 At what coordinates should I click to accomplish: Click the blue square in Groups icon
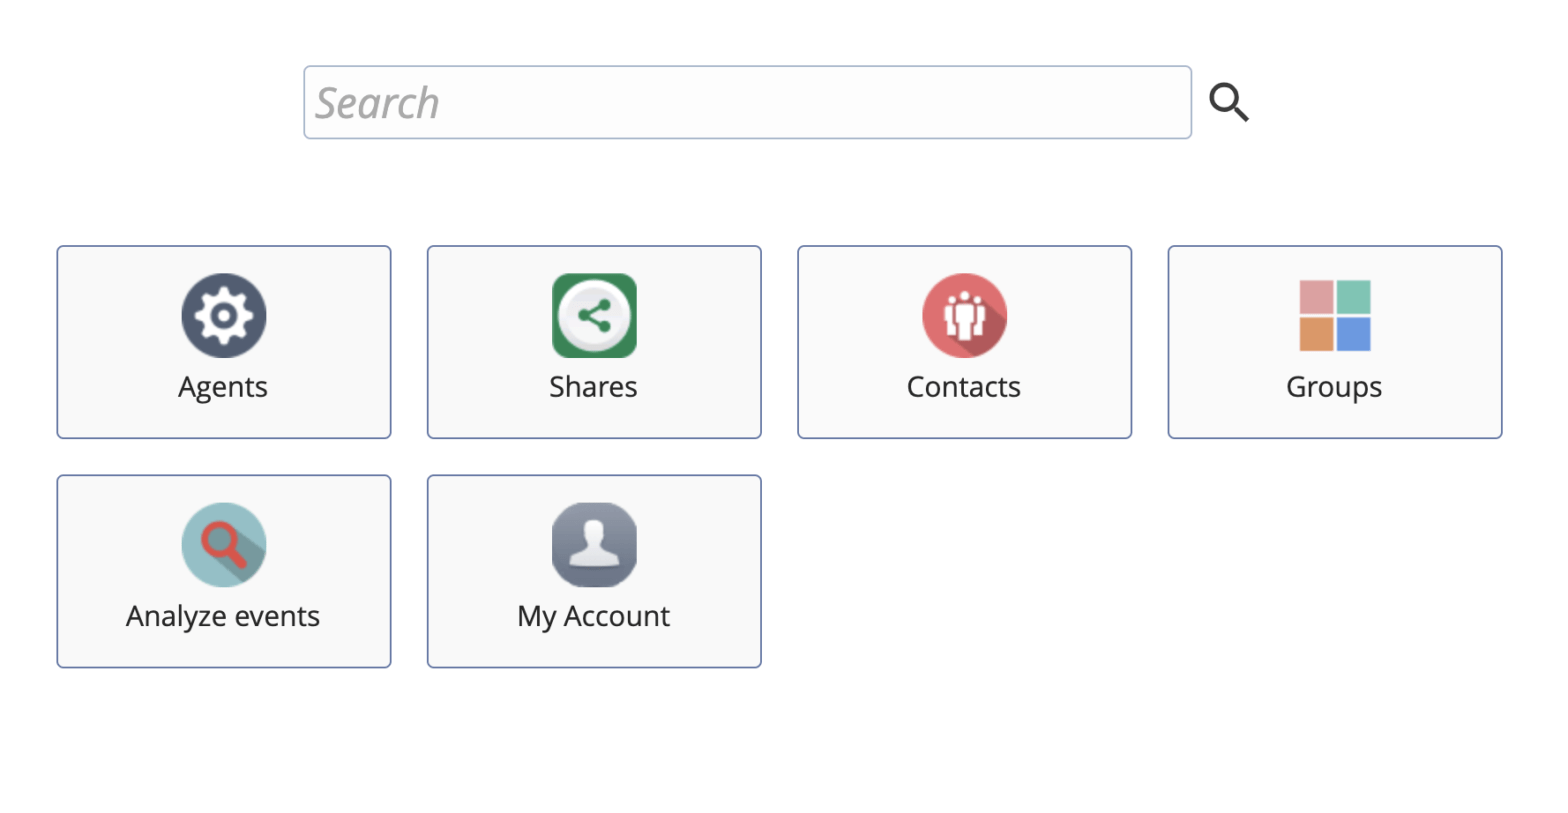click(x=1353, y=334)
